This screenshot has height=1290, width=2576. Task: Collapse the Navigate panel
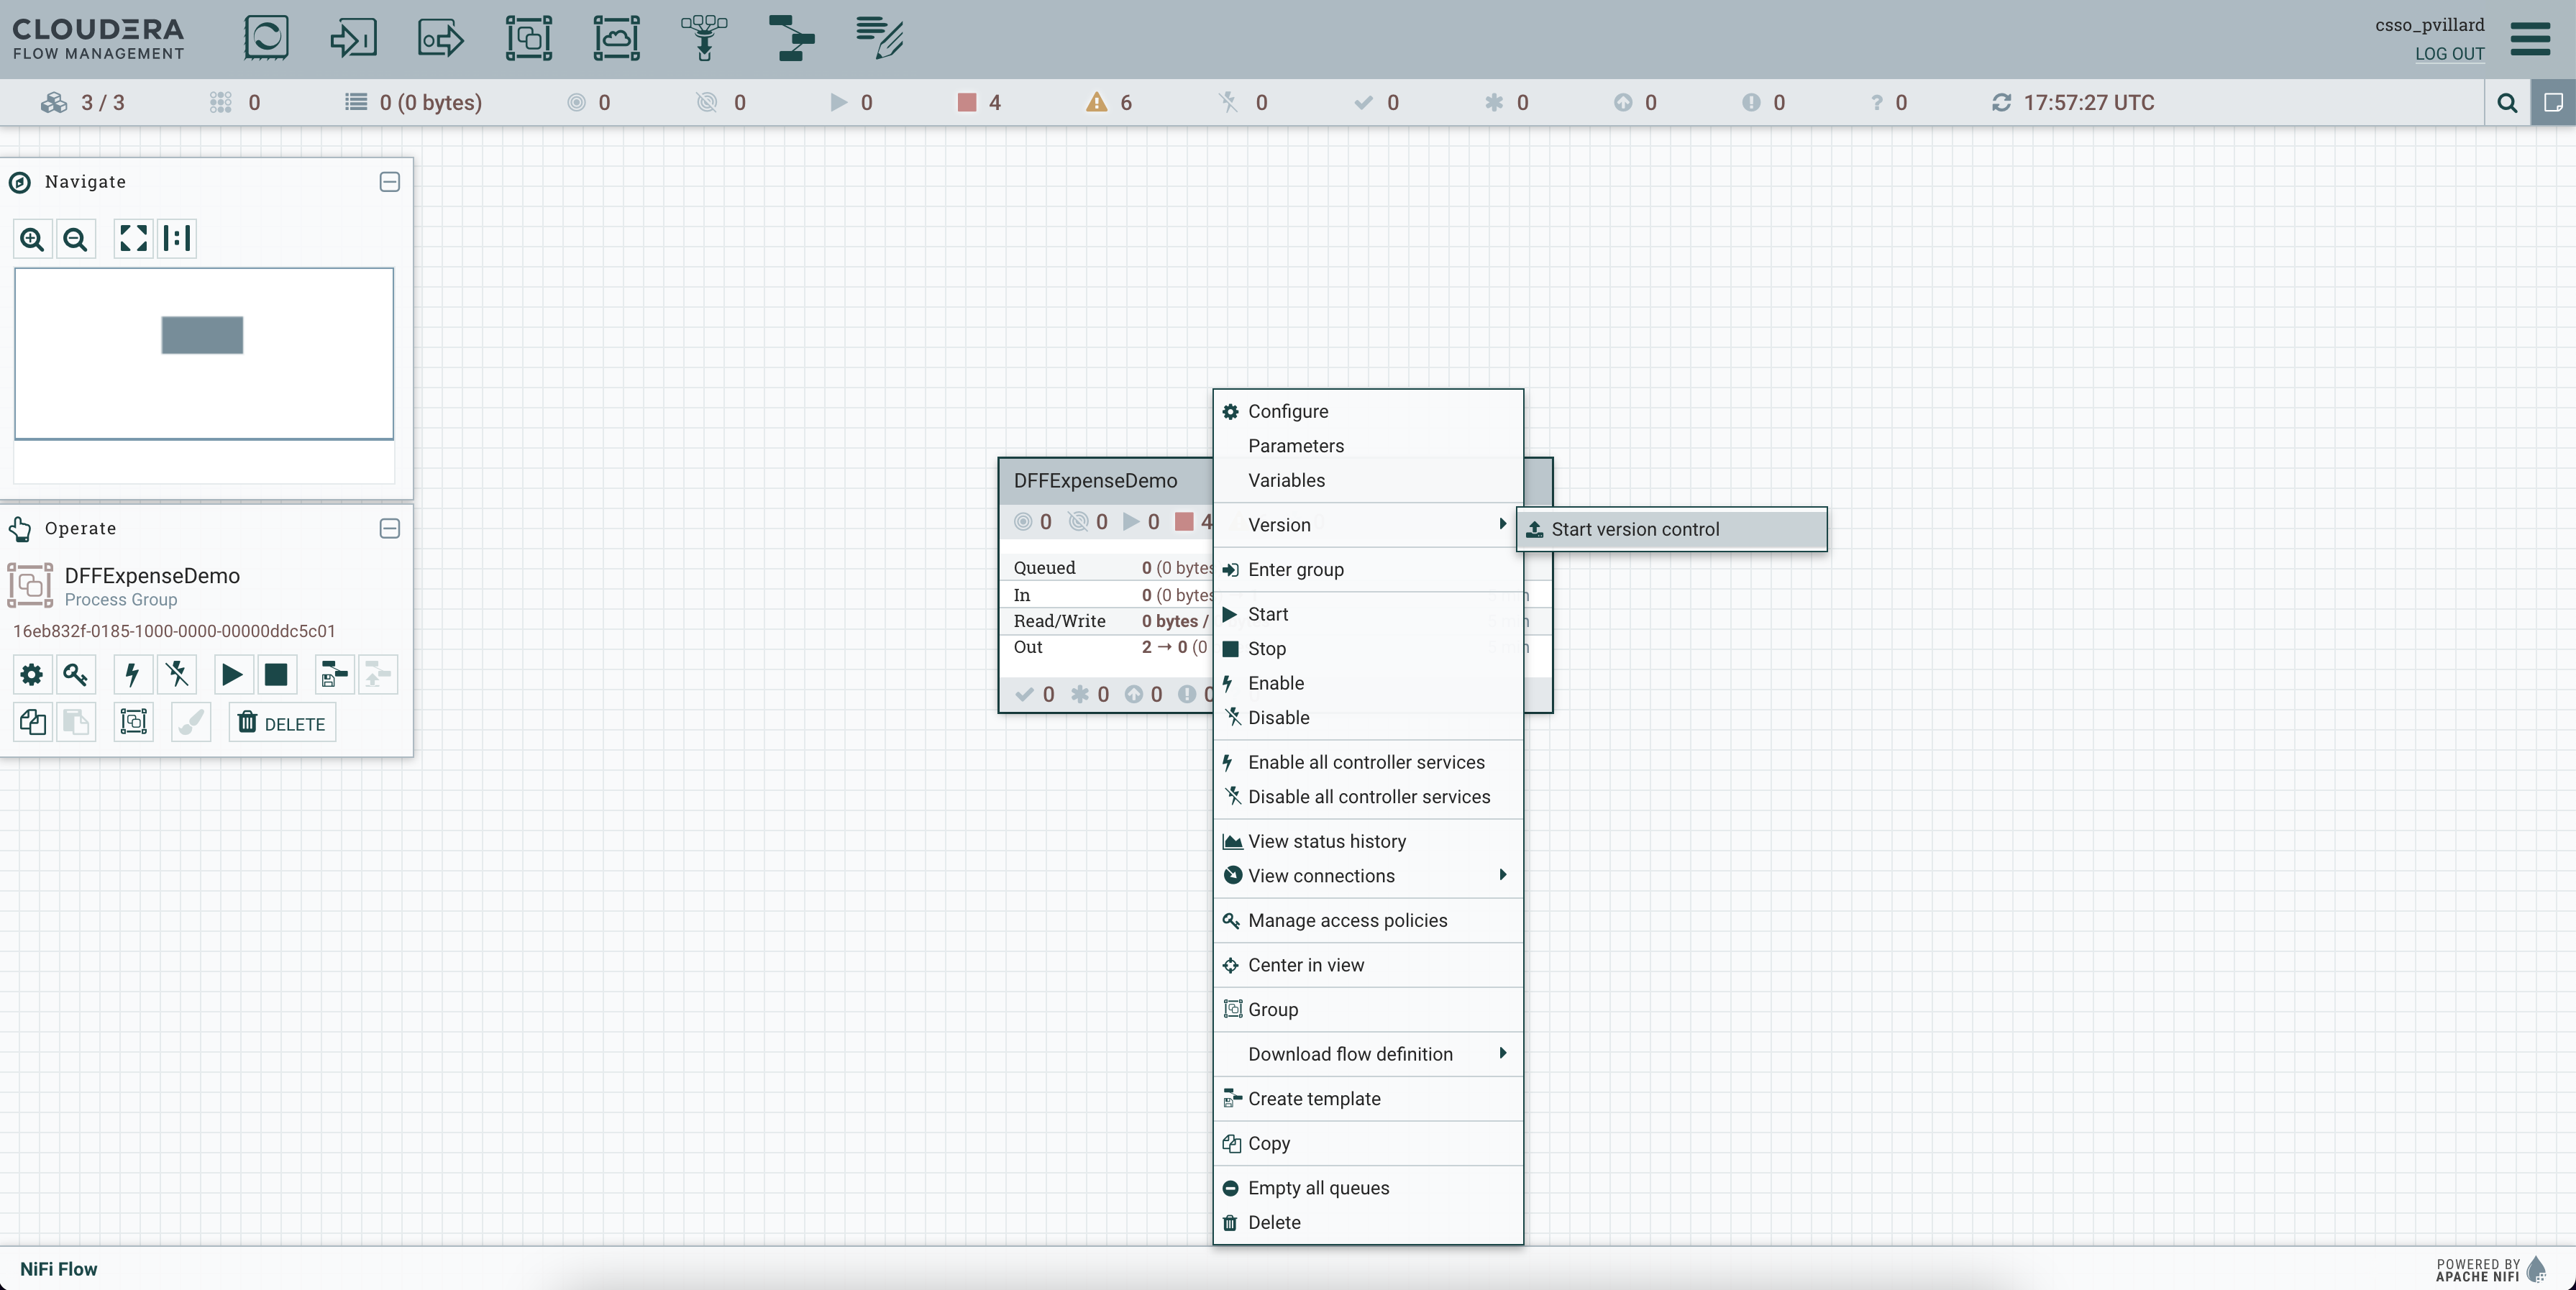coord(390,182)
